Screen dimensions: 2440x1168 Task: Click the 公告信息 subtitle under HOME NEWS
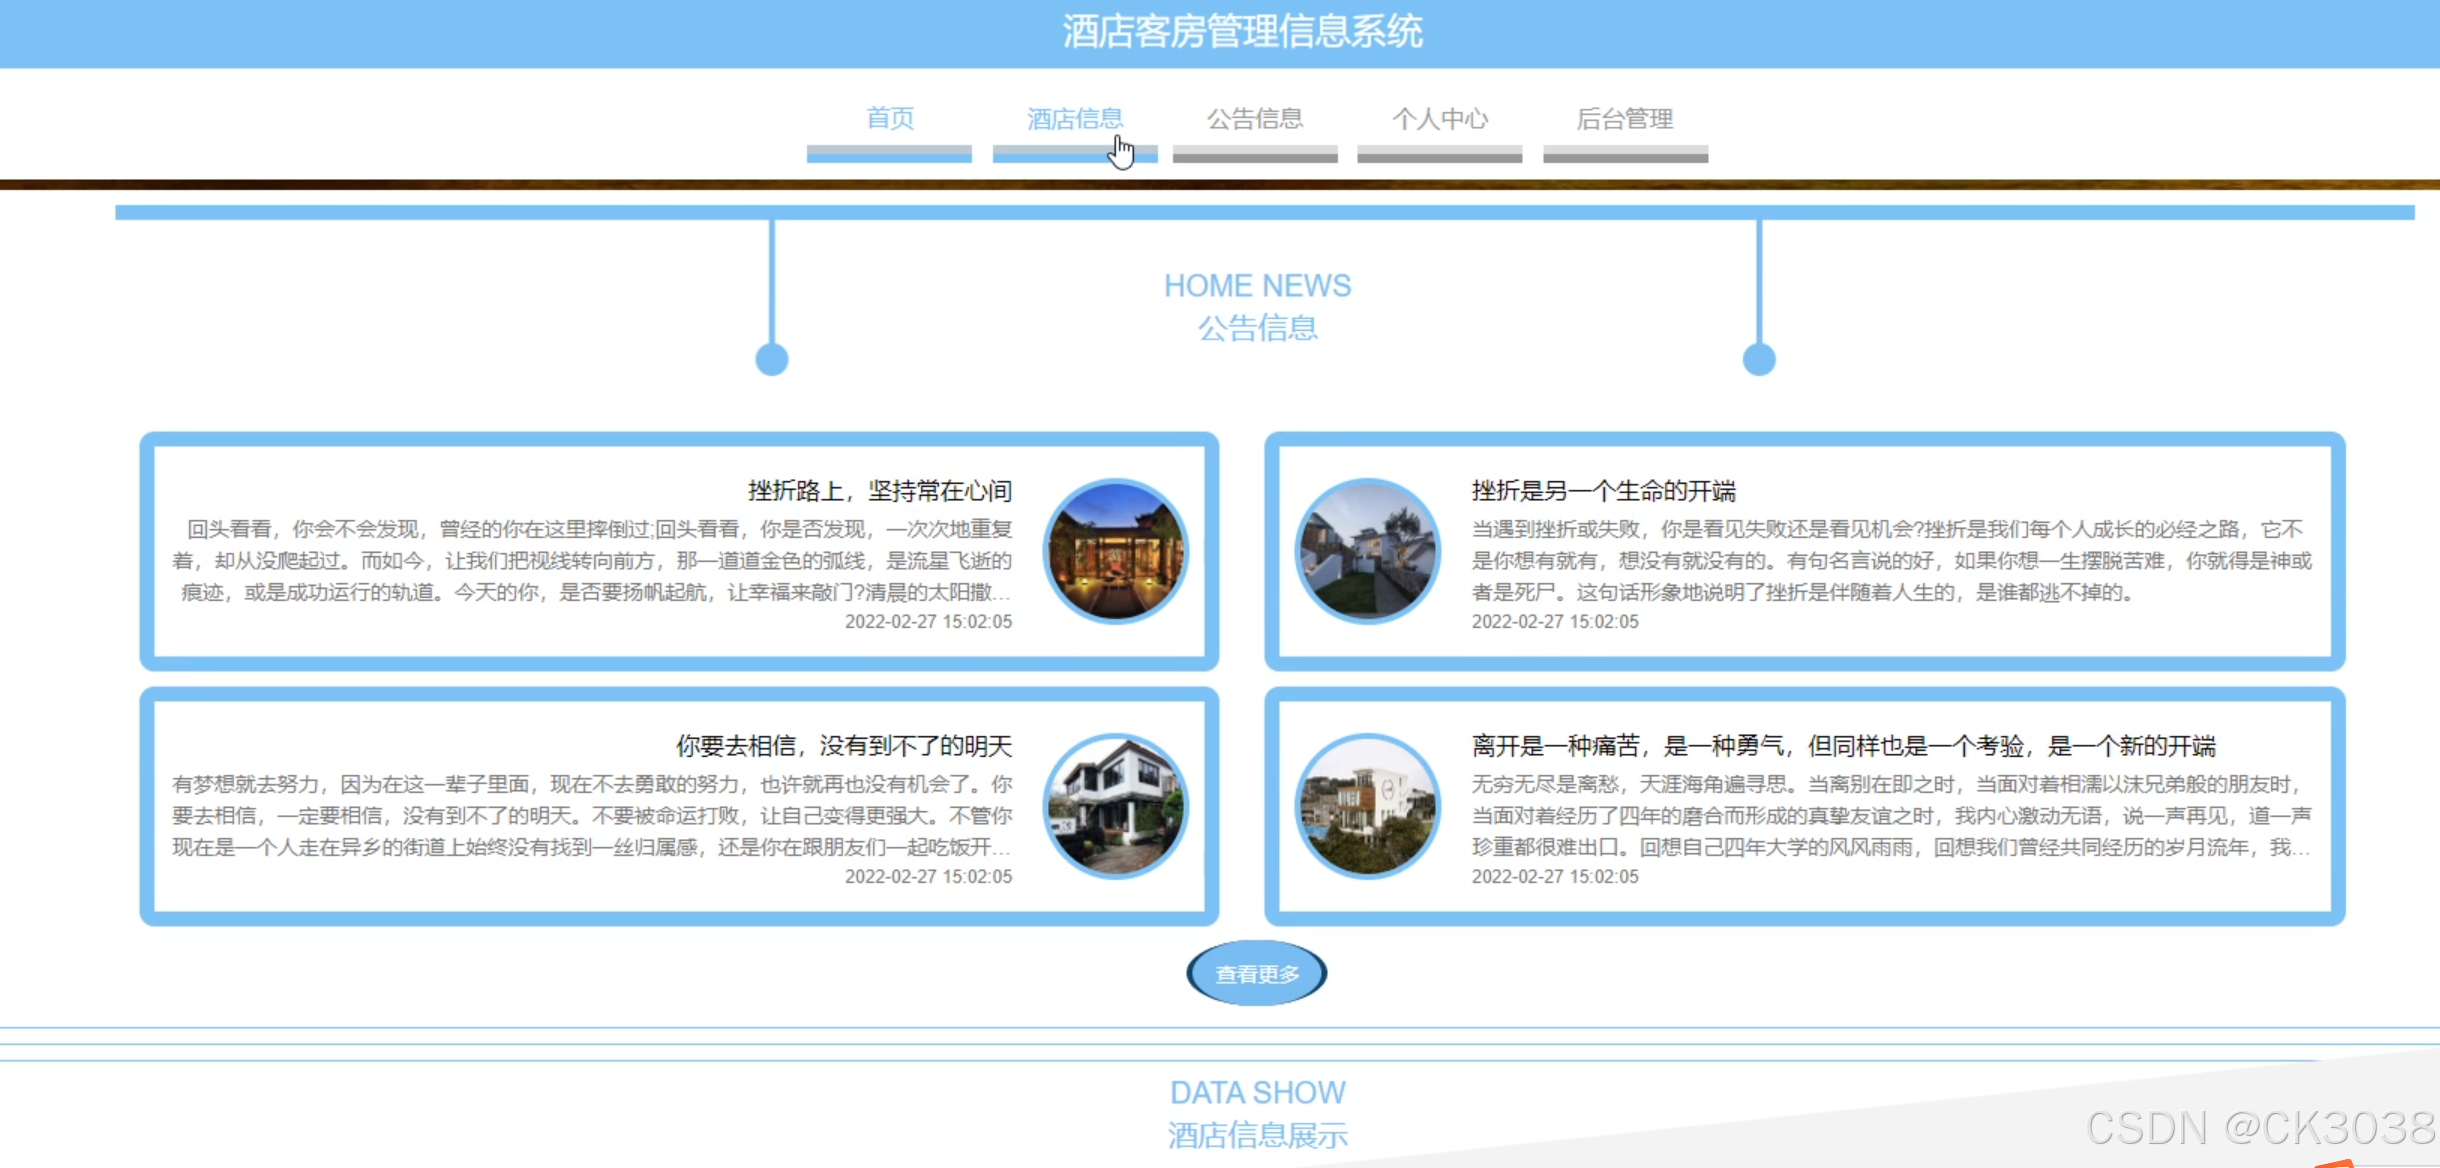(1258, 328)
